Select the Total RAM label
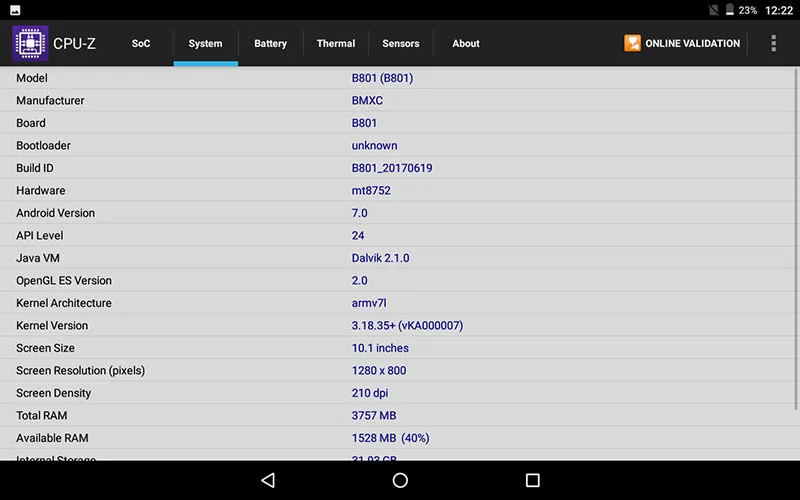The width and height of the screenshot is (800, 500). [x=41, y=415]
